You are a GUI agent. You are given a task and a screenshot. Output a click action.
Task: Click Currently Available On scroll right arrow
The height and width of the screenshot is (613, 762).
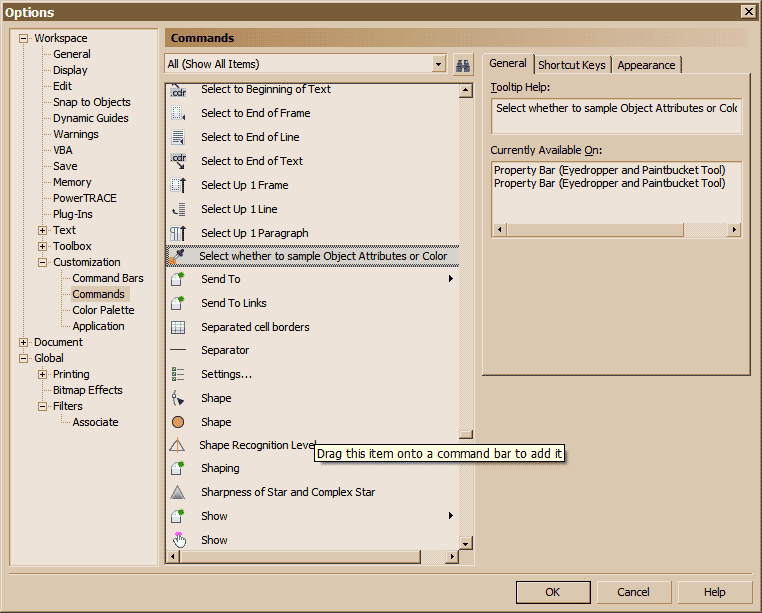[734, 229]
